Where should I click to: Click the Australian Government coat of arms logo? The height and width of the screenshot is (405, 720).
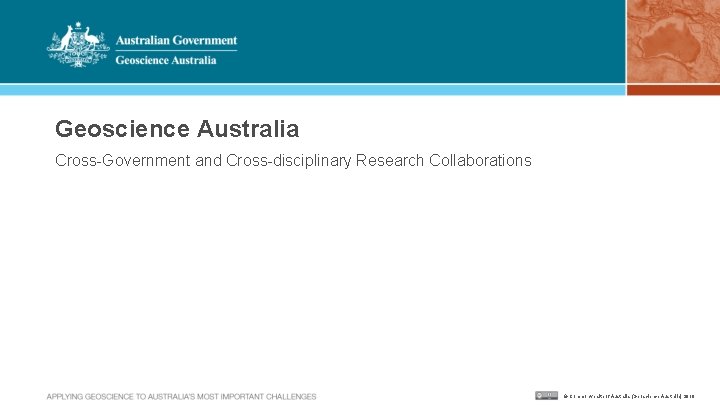pos(78,45)
